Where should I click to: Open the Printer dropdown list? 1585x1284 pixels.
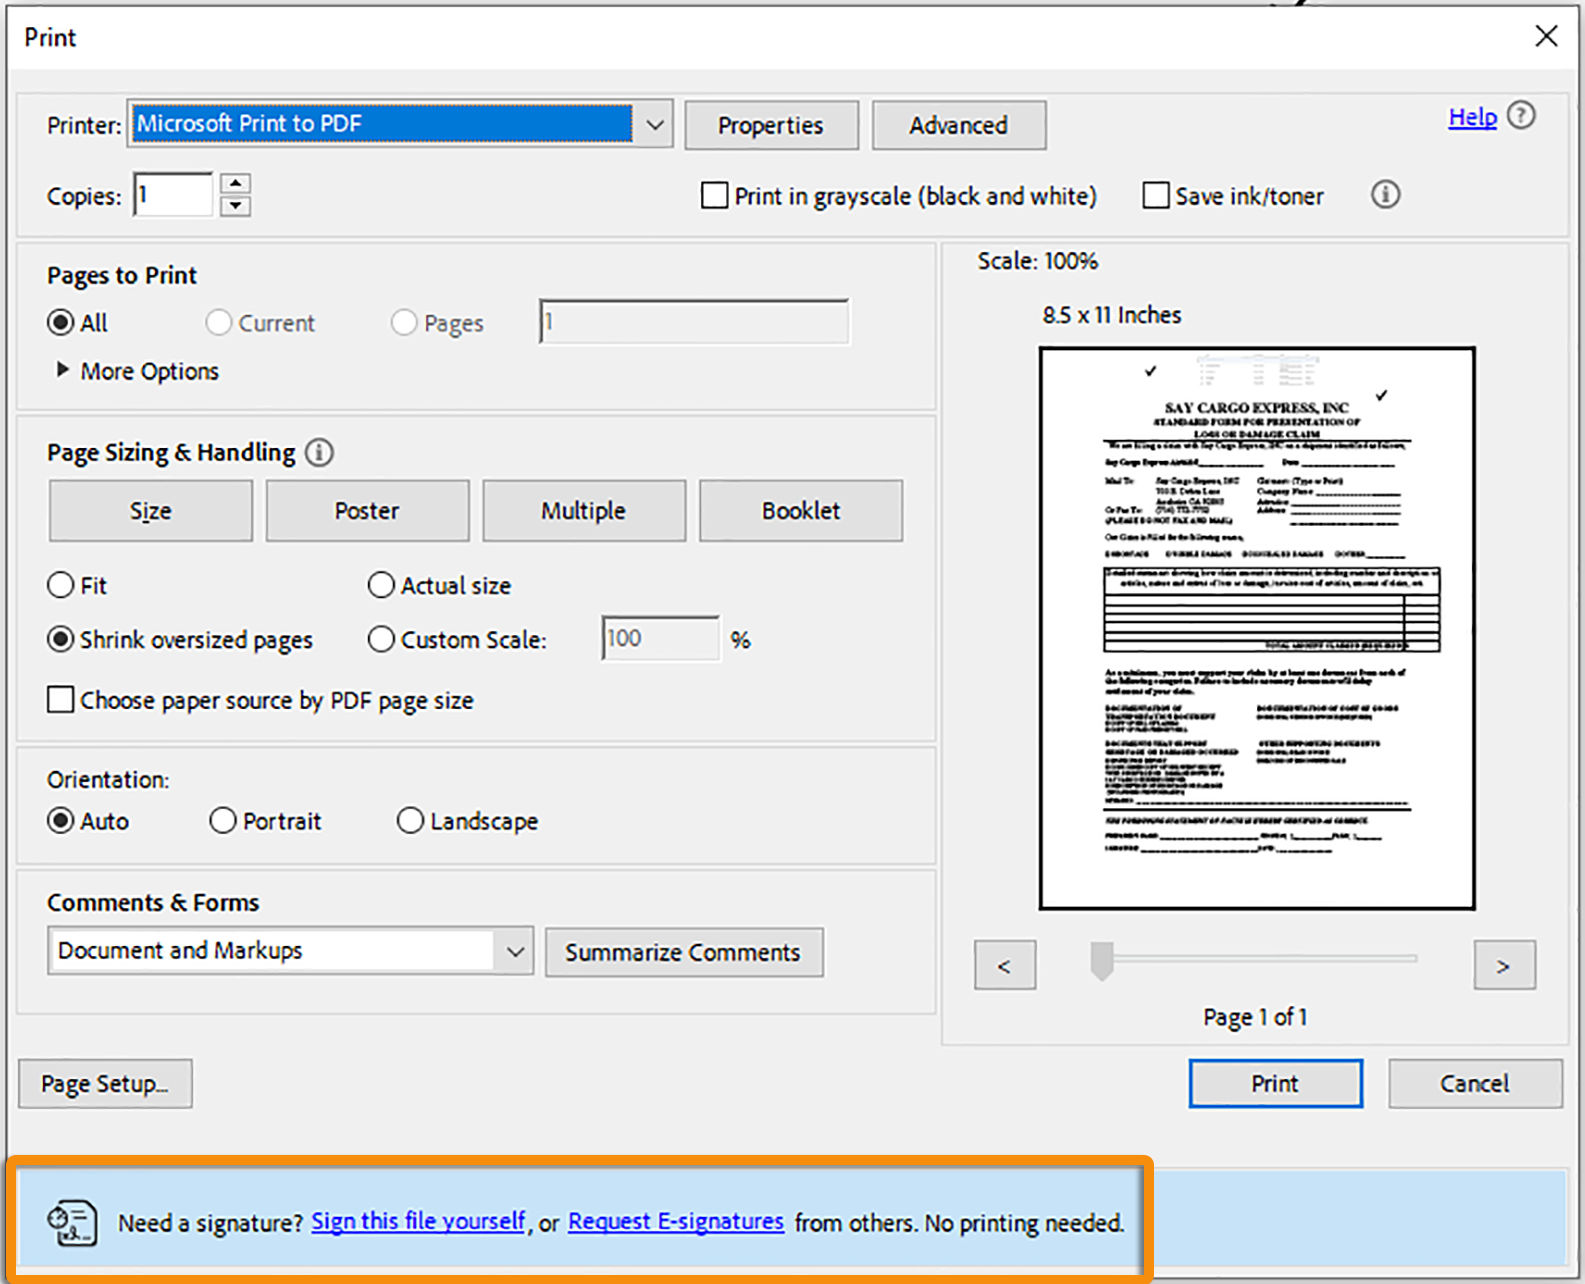click(400, 124)
